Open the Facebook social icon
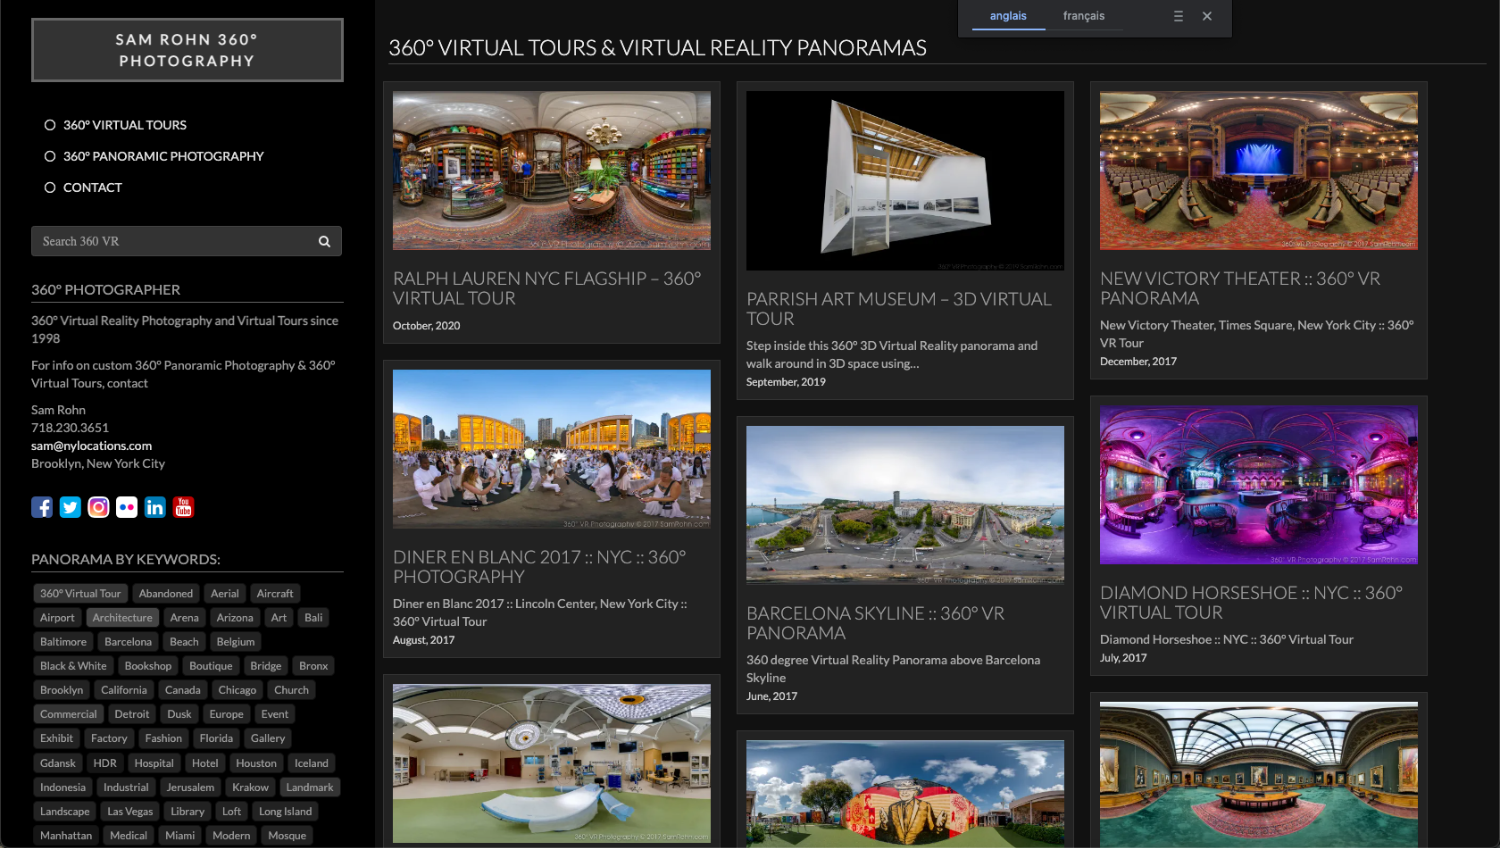Viewport: 1500px width, 848px height. pos(42,507)
